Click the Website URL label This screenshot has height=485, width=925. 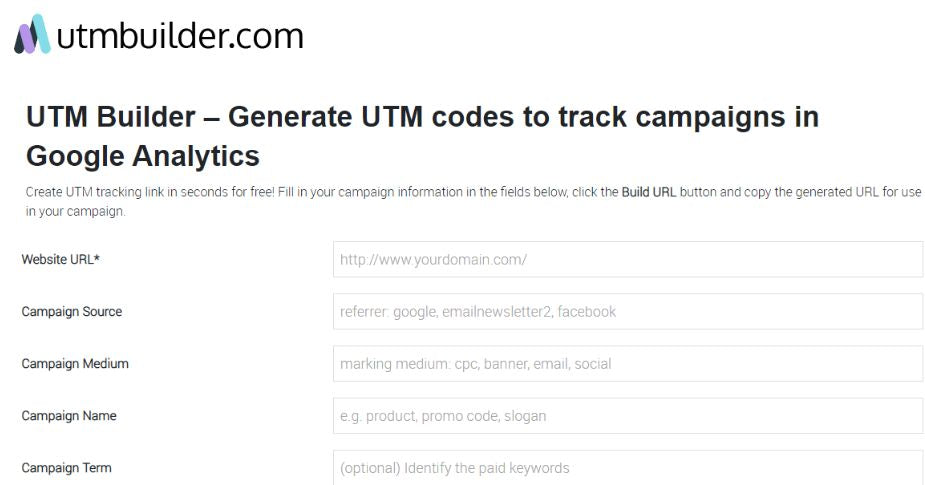click(x=57, y=260)
